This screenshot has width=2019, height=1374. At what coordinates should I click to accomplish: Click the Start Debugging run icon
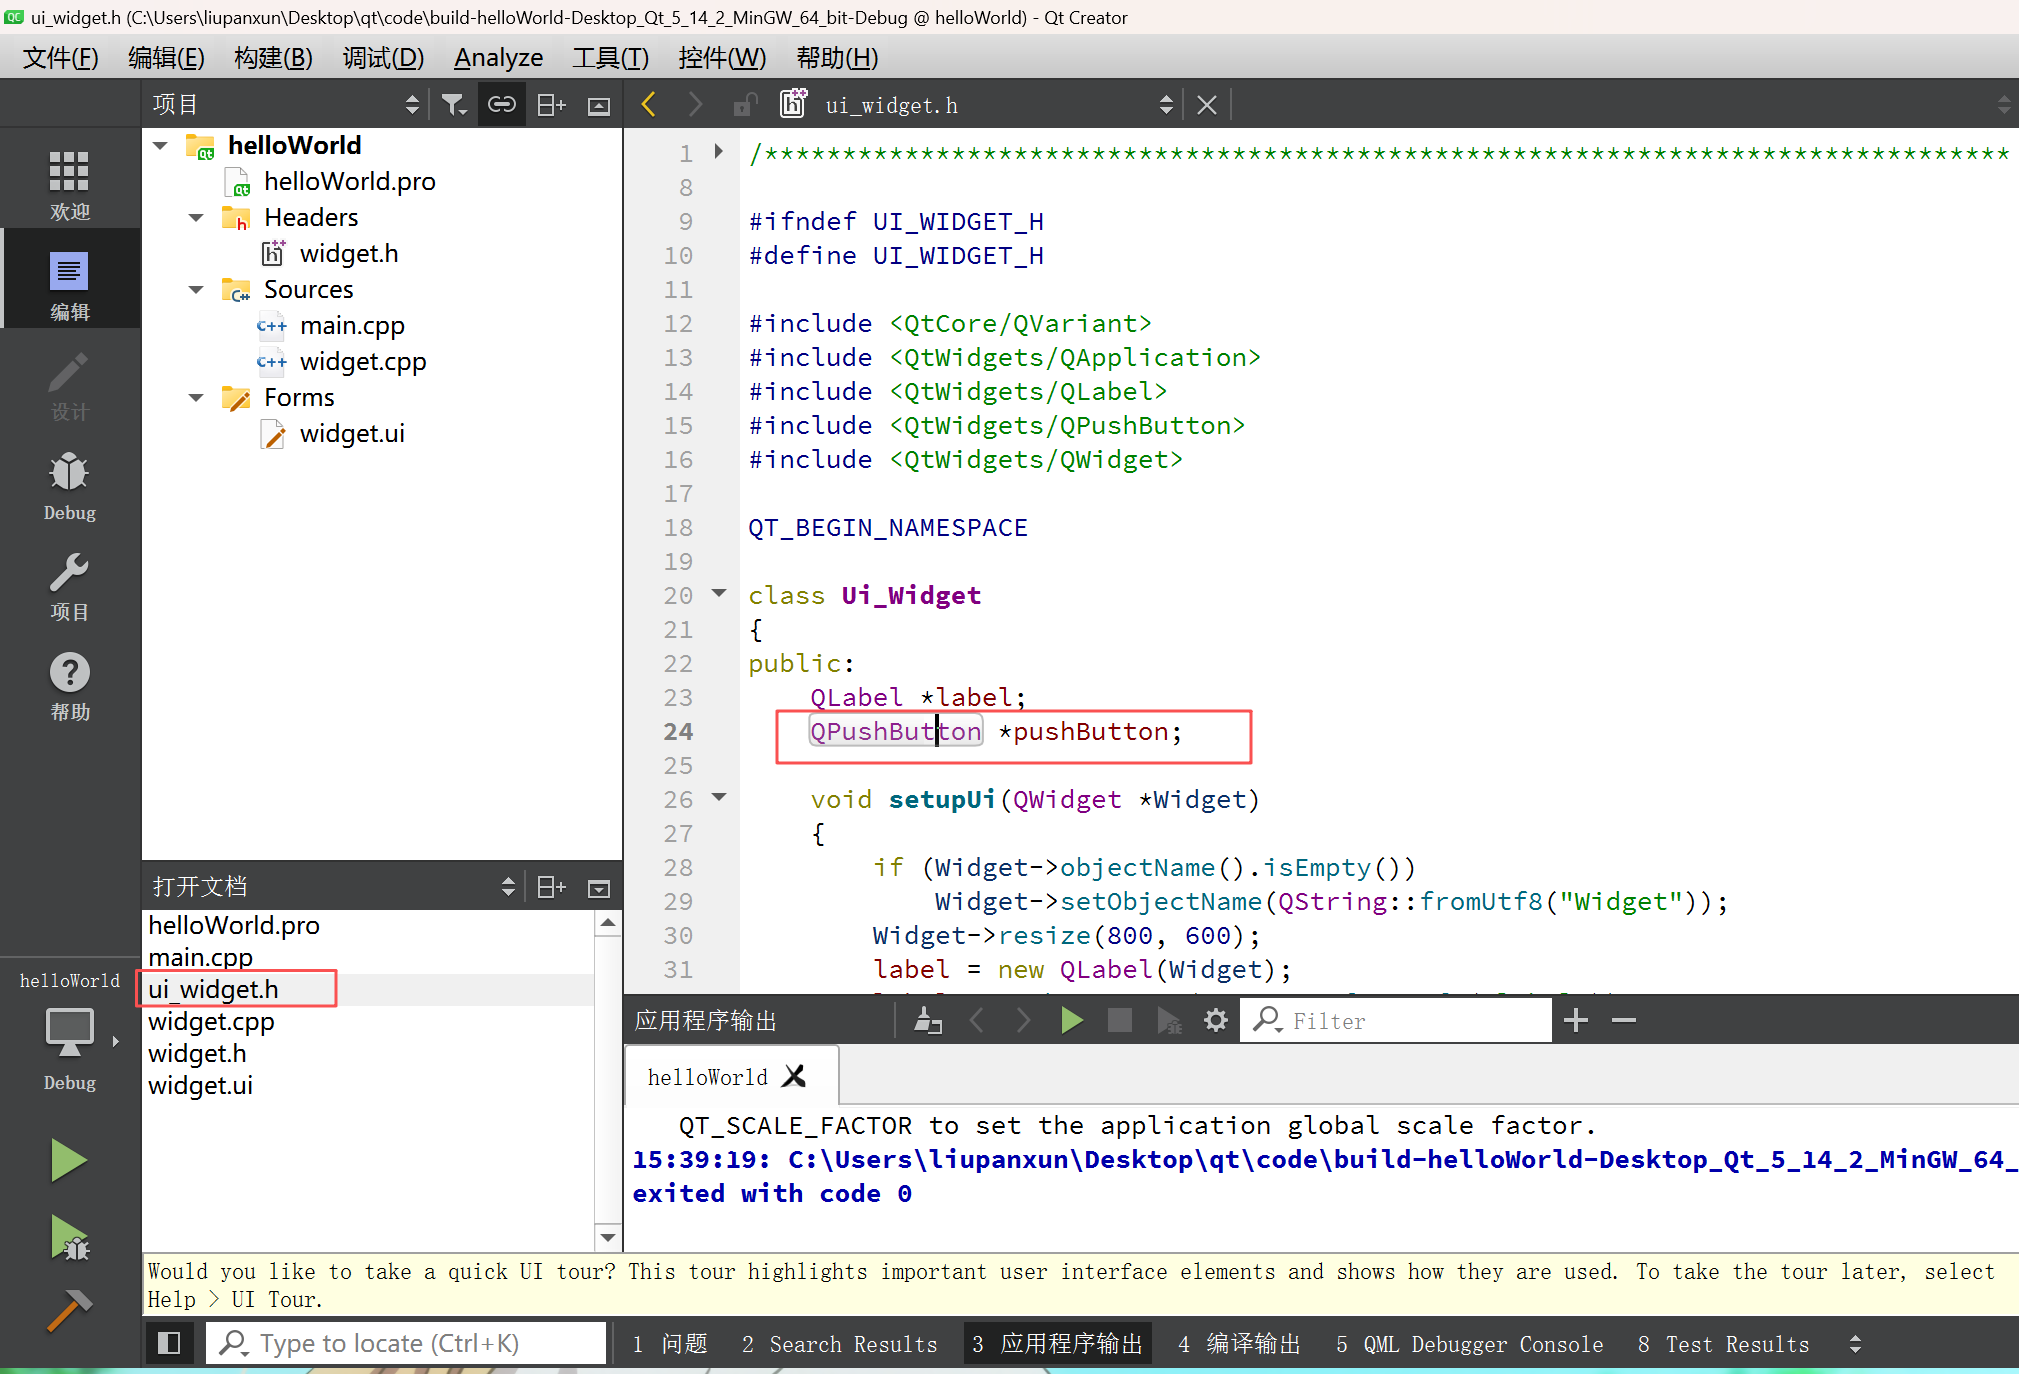tap(68, 1238)
